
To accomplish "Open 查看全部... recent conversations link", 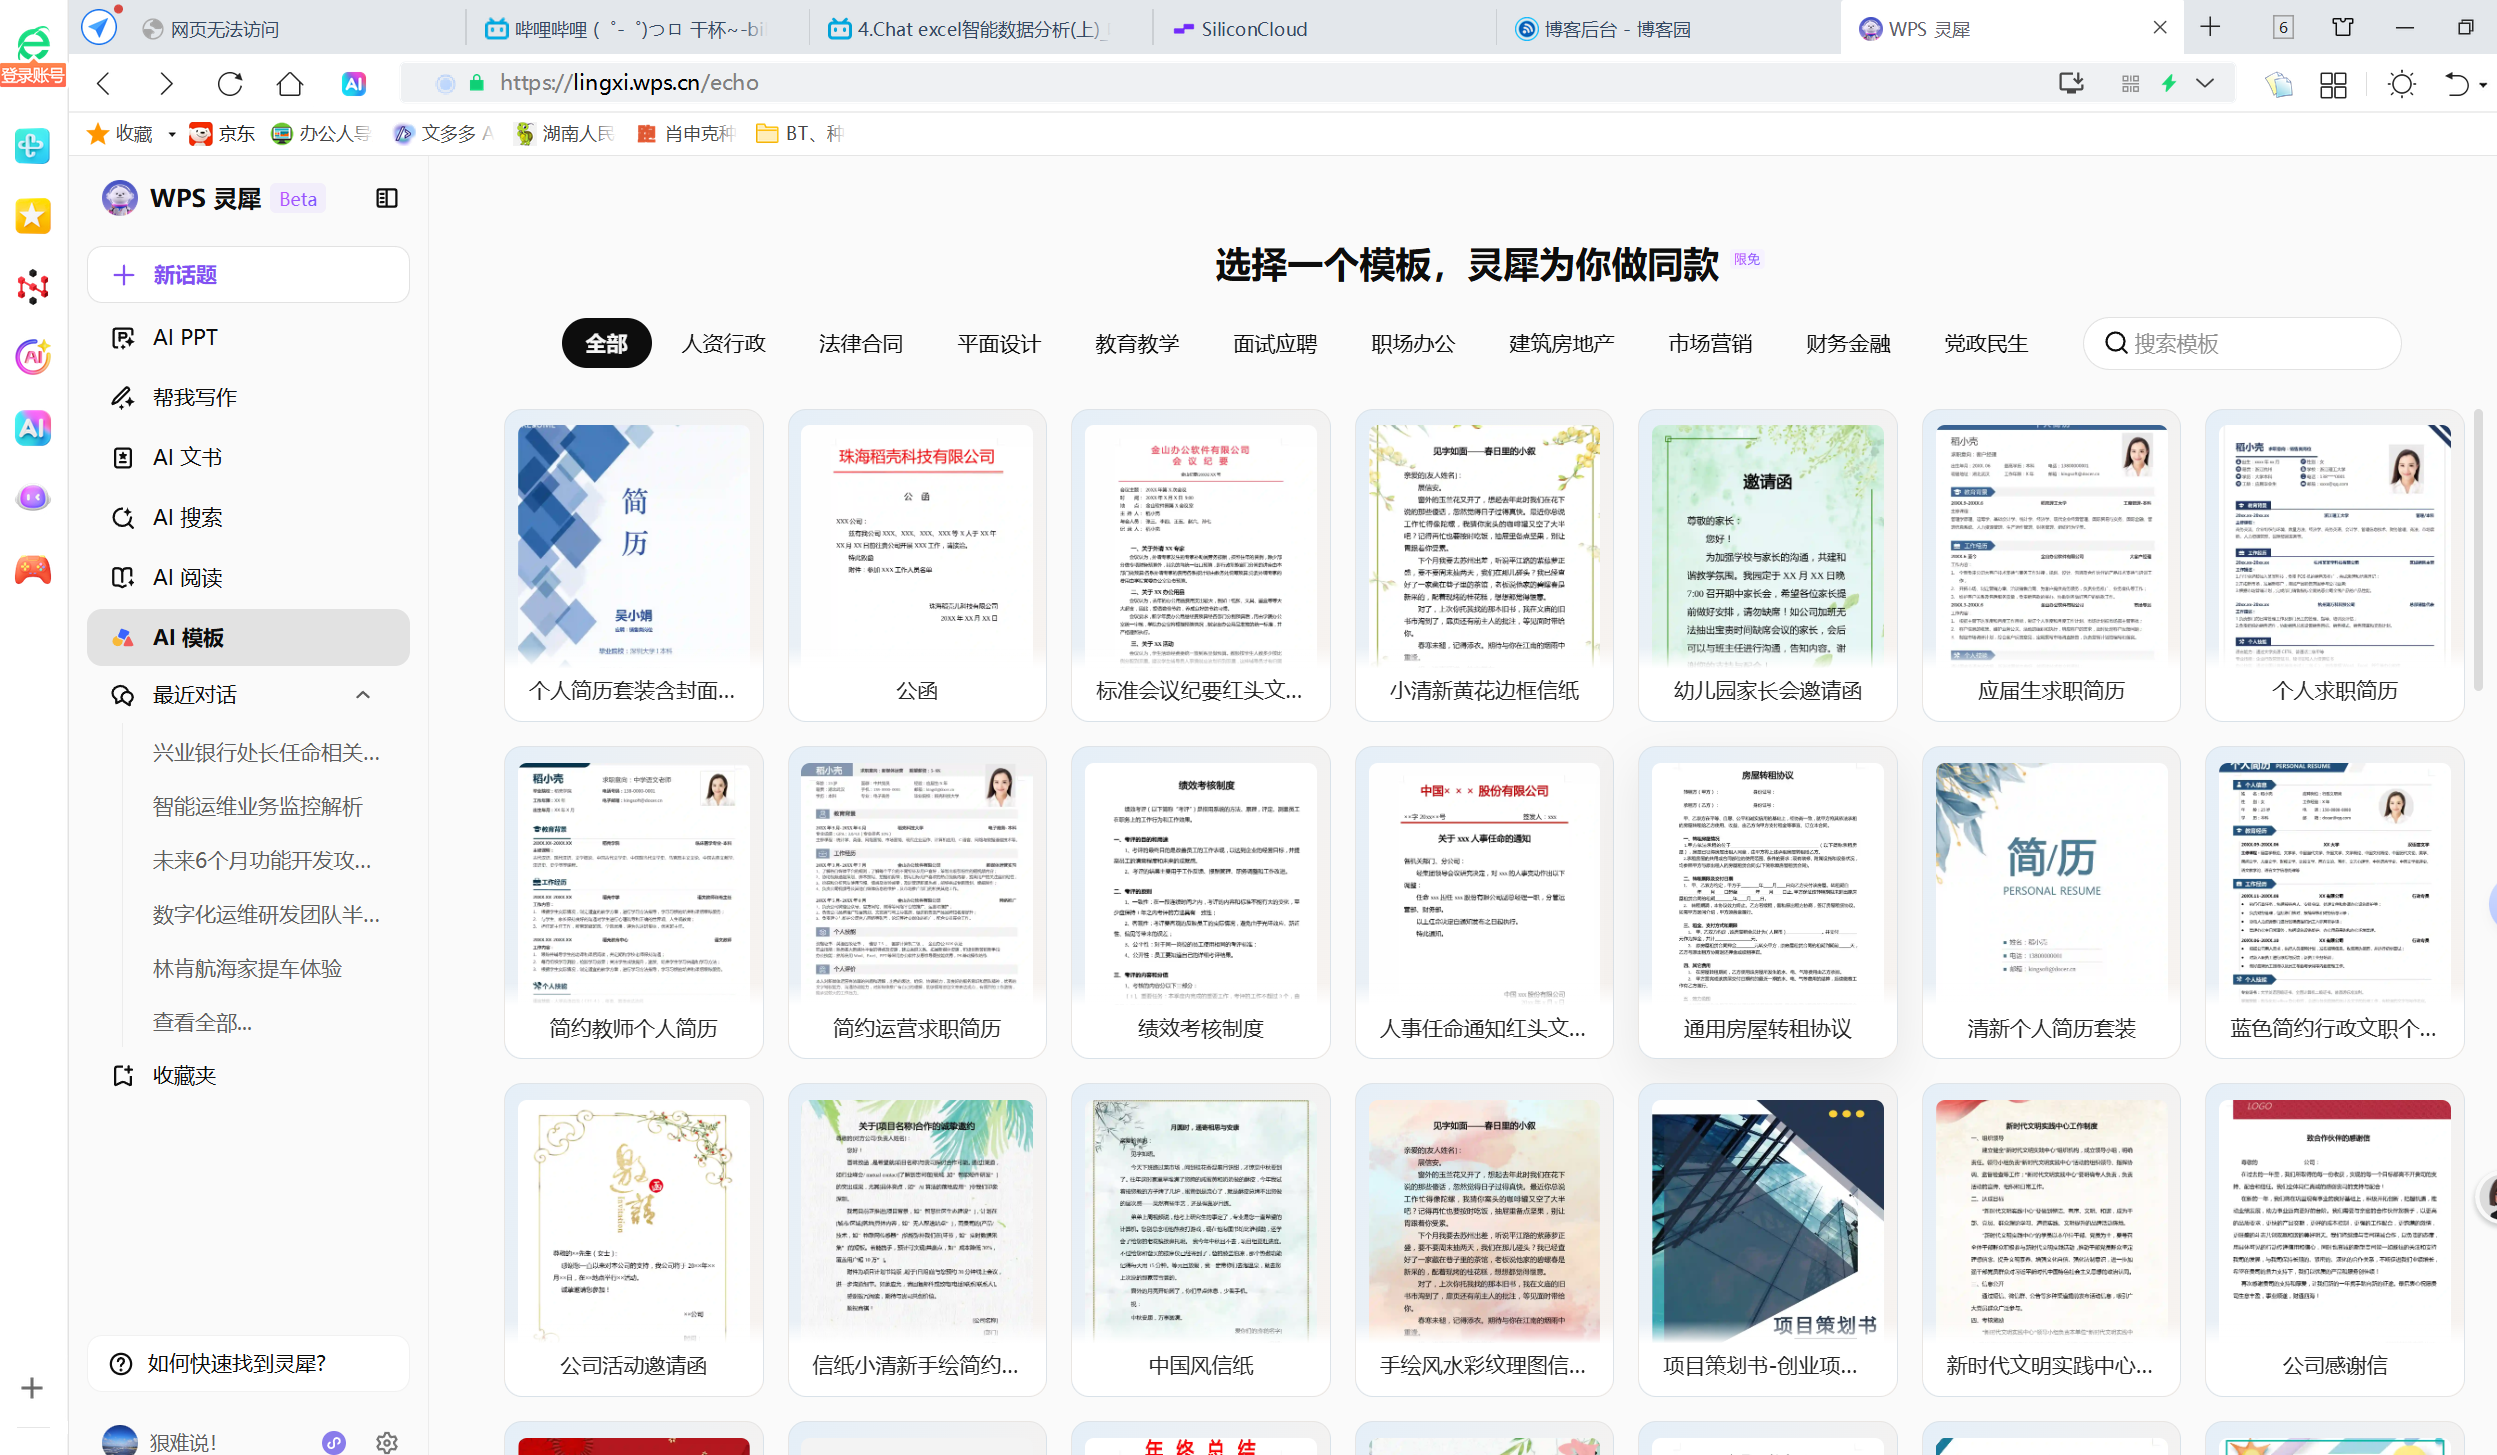I will [202, 1022].
